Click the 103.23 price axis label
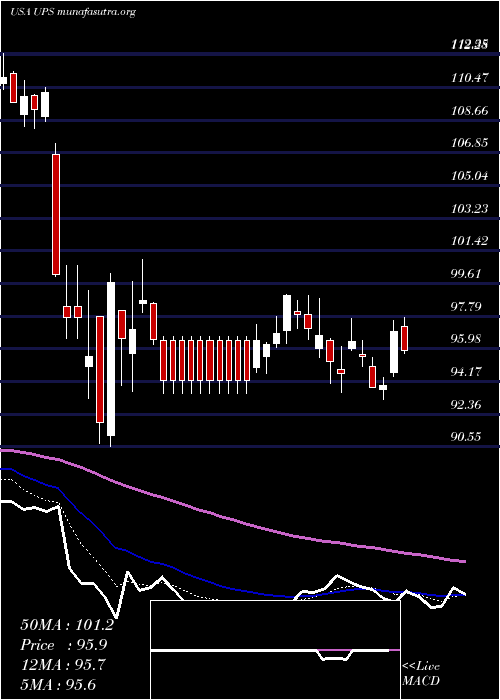This screenshot has width=500, height=700. point(469,208)
